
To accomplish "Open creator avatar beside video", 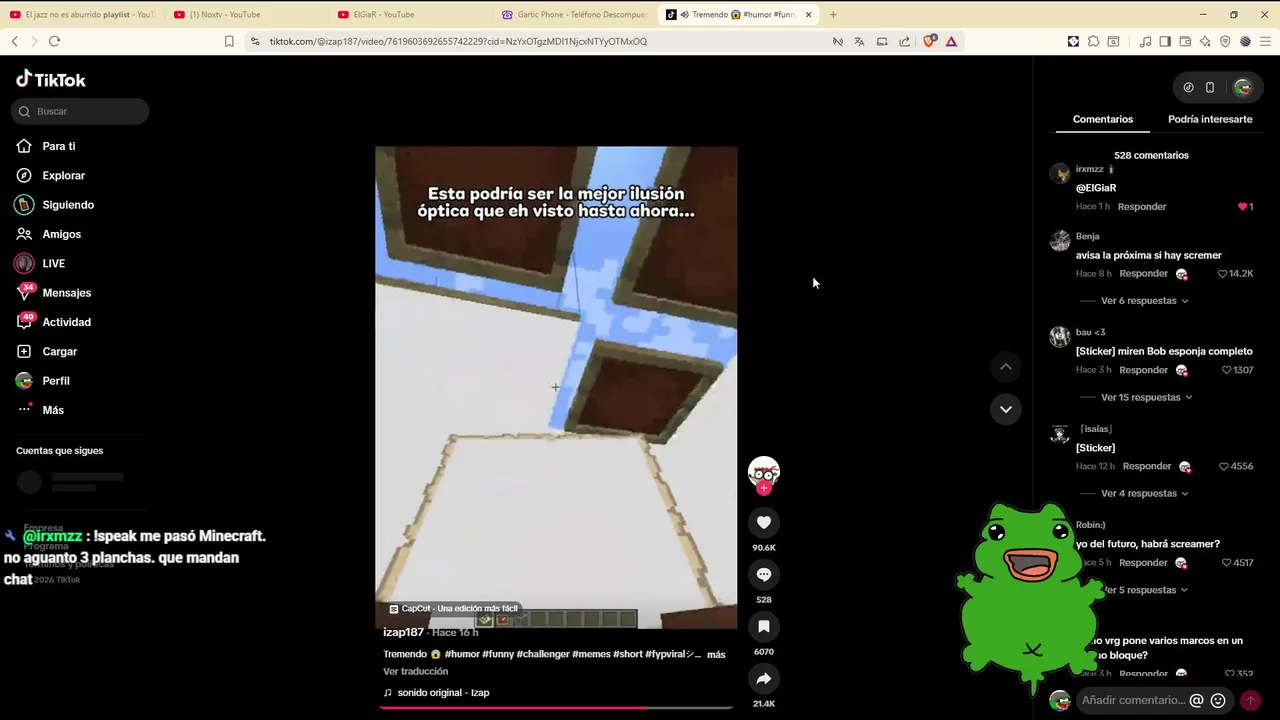I will [x=764, y=471].
